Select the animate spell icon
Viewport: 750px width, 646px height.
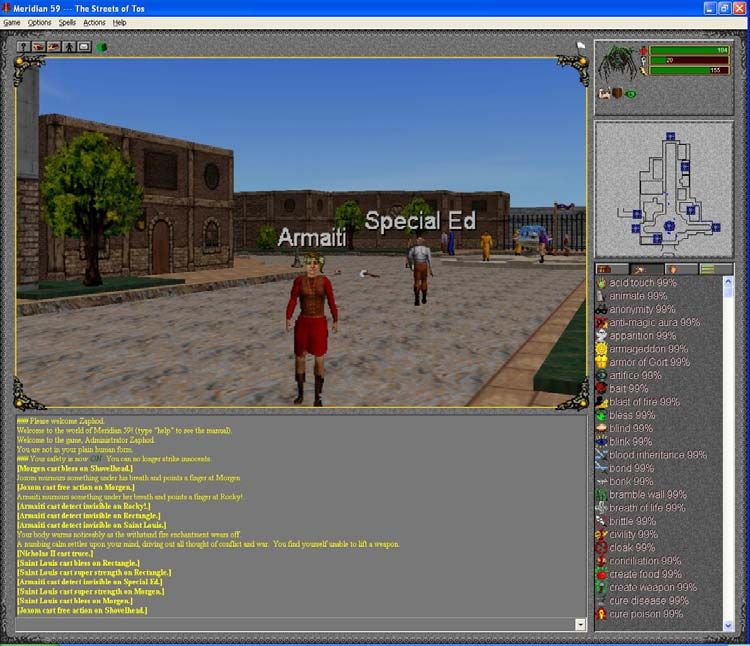click(x=601, y=296)
